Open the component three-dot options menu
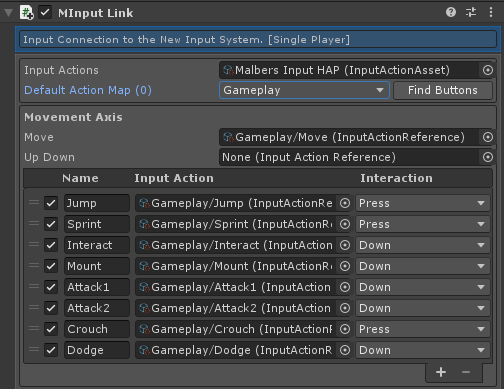 491,12
